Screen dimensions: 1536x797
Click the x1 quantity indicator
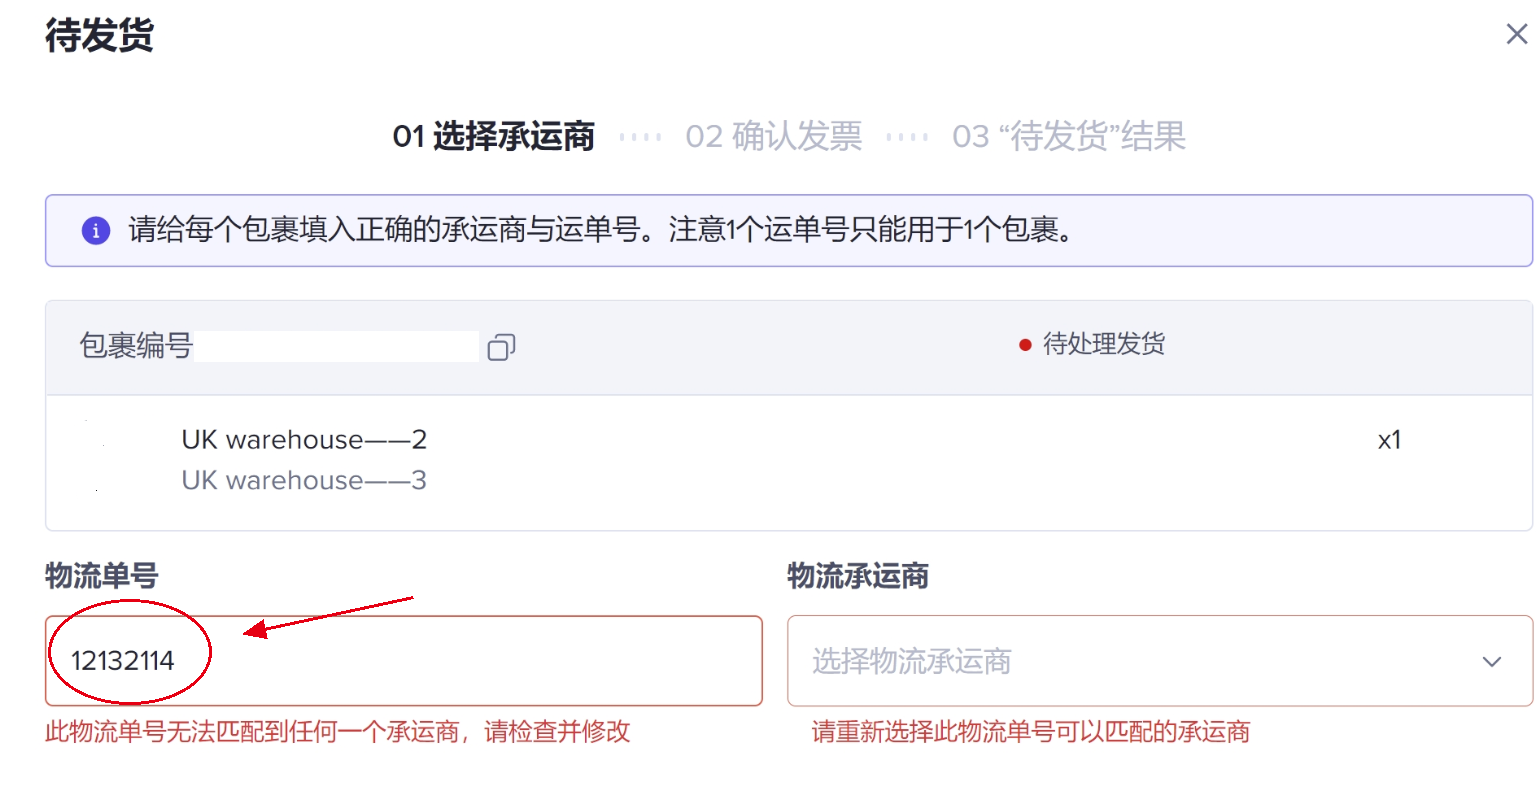[1389, 441]
